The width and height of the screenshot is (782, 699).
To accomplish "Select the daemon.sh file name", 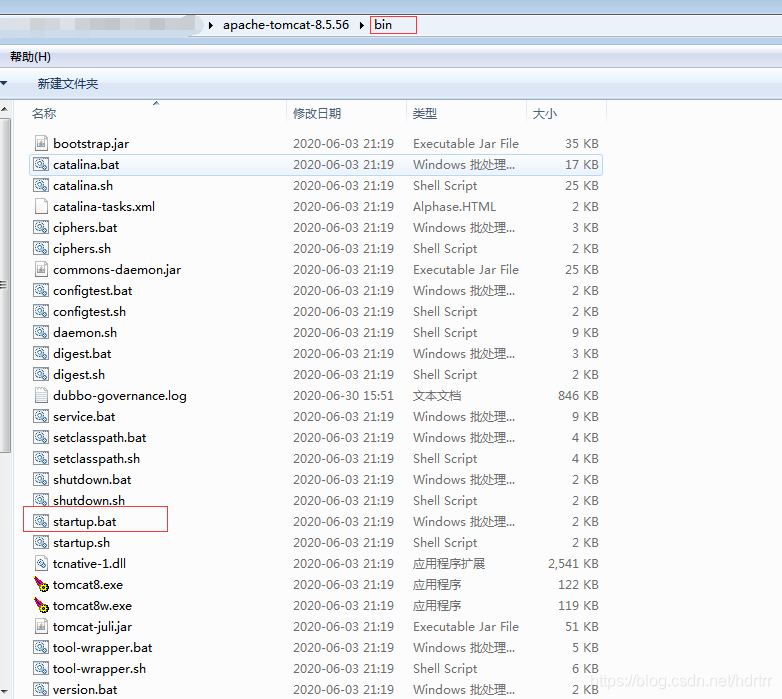I will click(x=85, y=333).
